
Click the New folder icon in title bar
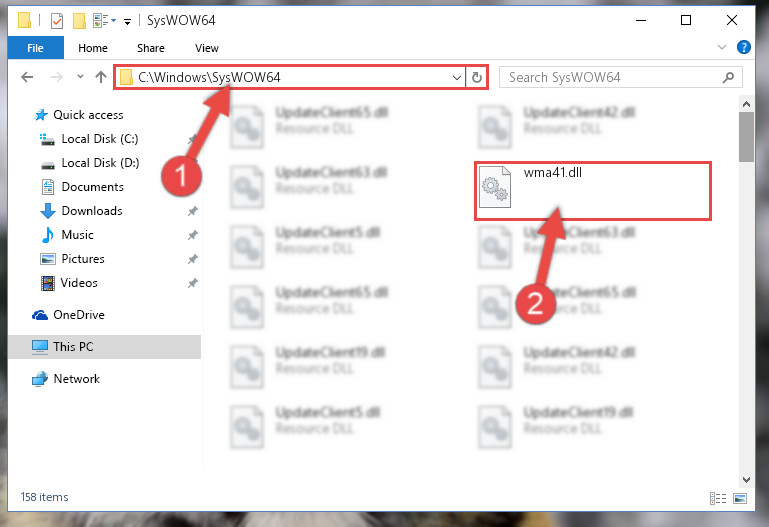point(79,21)
